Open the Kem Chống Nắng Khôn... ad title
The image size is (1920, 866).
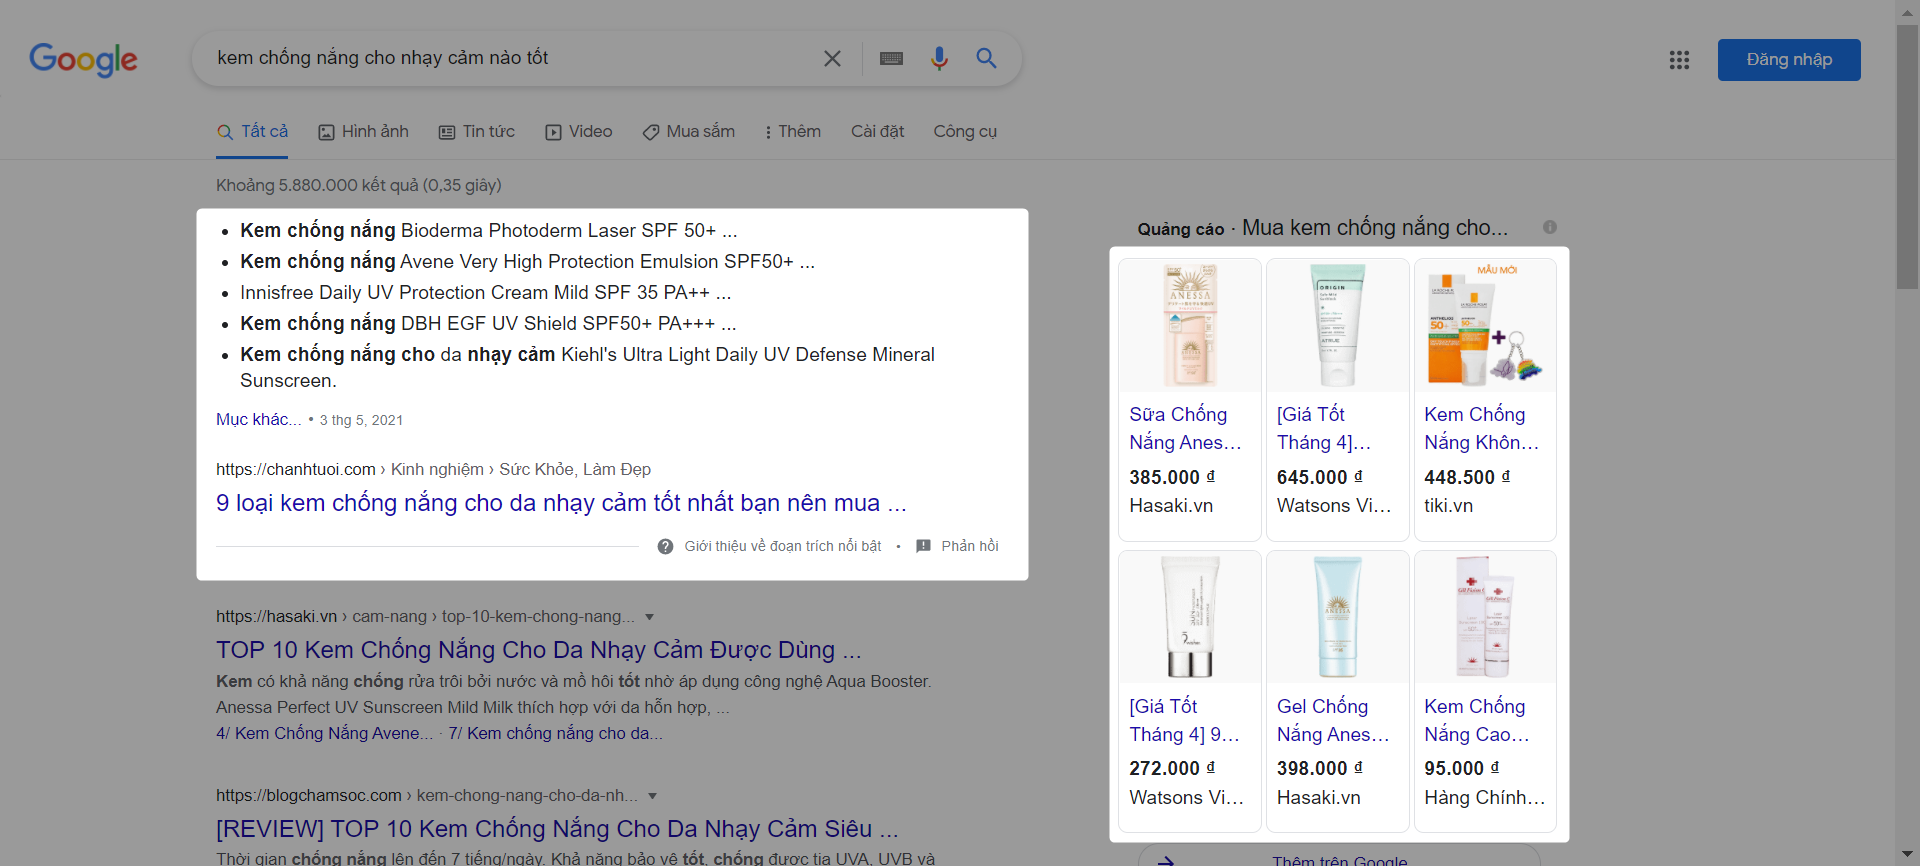pos(1481,428)
